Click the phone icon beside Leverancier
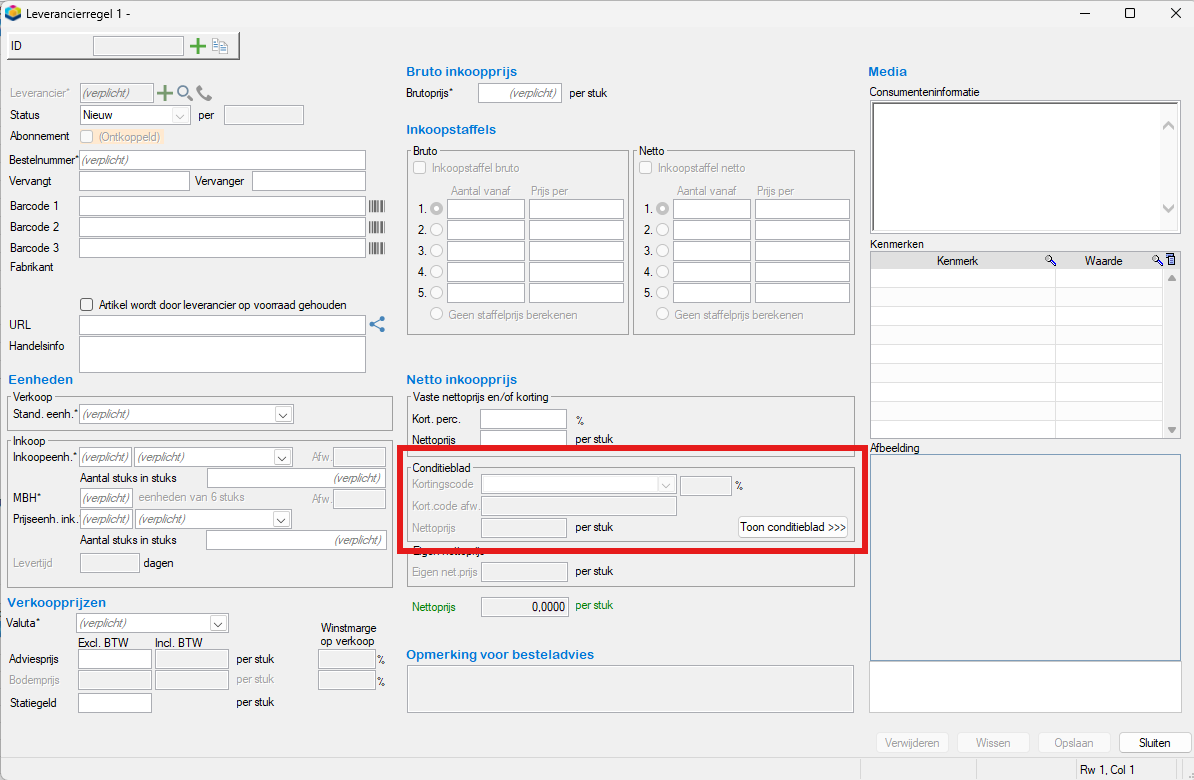 point(204,93)
